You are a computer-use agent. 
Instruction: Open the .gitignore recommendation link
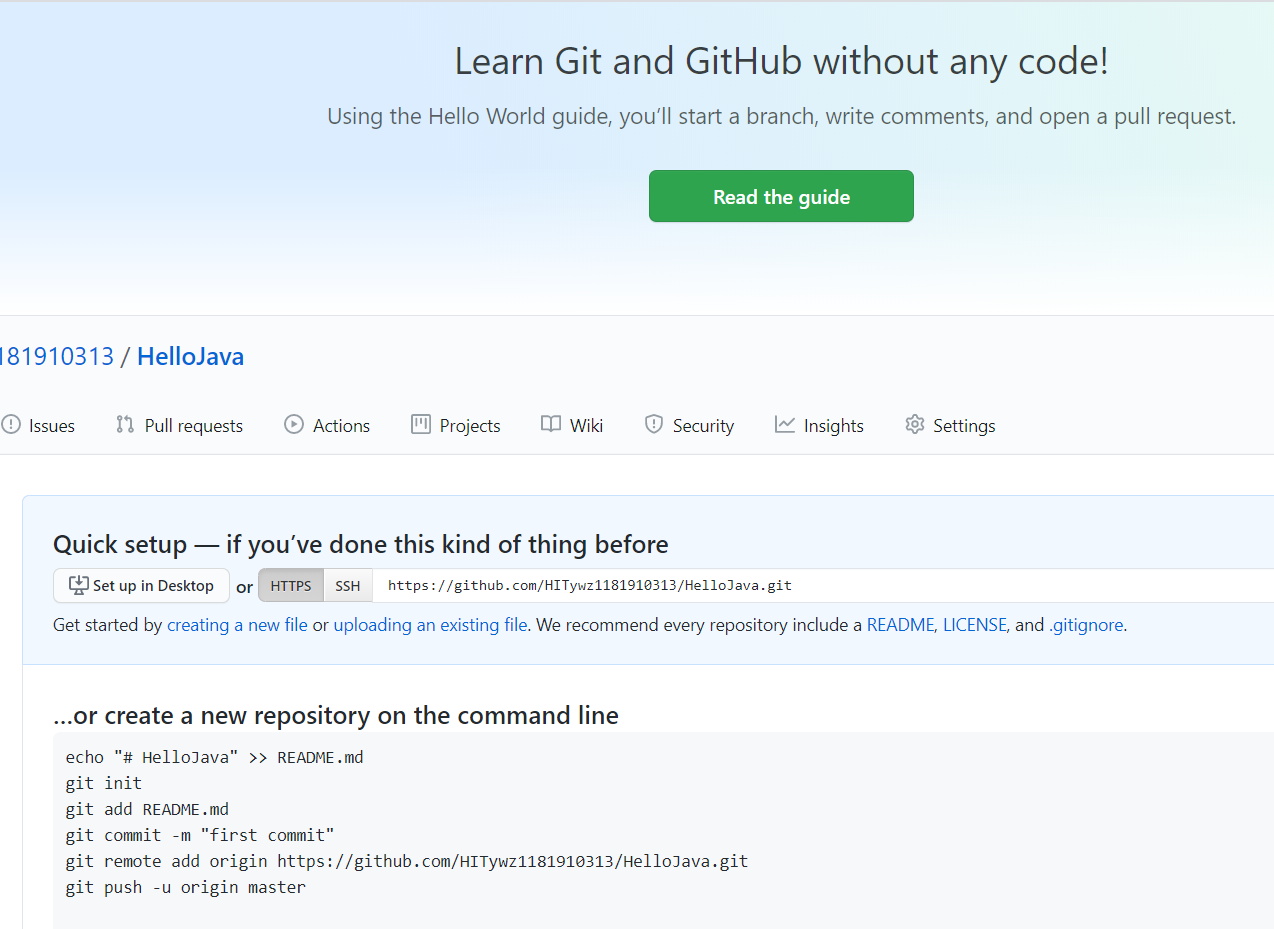(1086, 625)
